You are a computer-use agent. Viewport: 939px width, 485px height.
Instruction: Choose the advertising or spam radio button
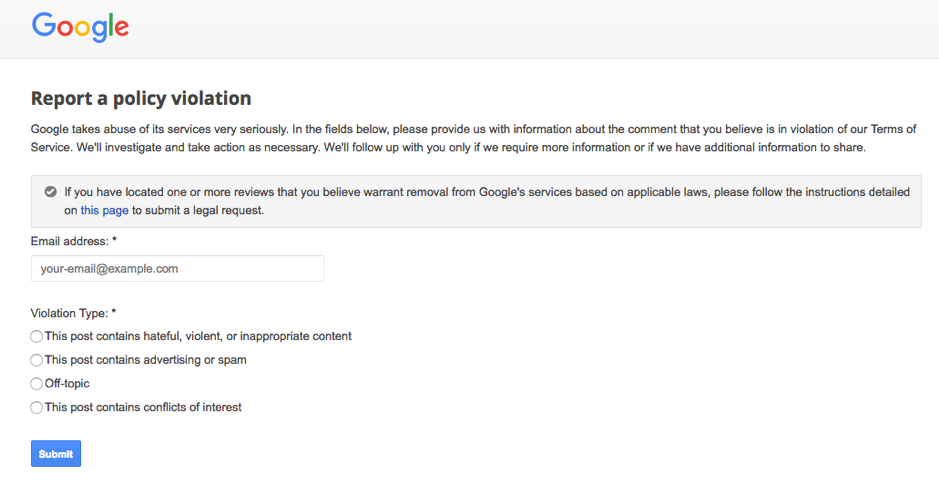click(x=37, y=360)
